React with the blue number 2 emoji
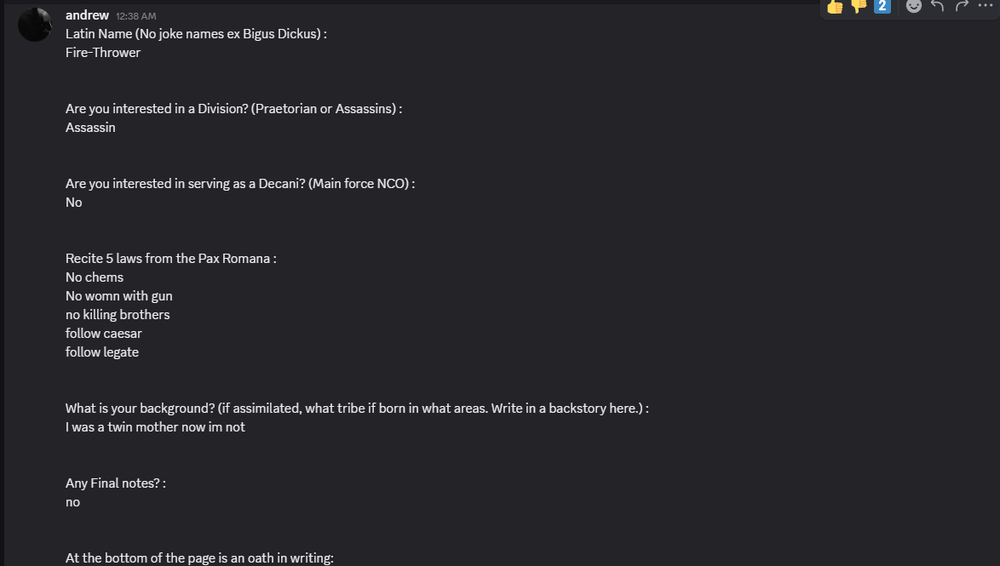 882,6
